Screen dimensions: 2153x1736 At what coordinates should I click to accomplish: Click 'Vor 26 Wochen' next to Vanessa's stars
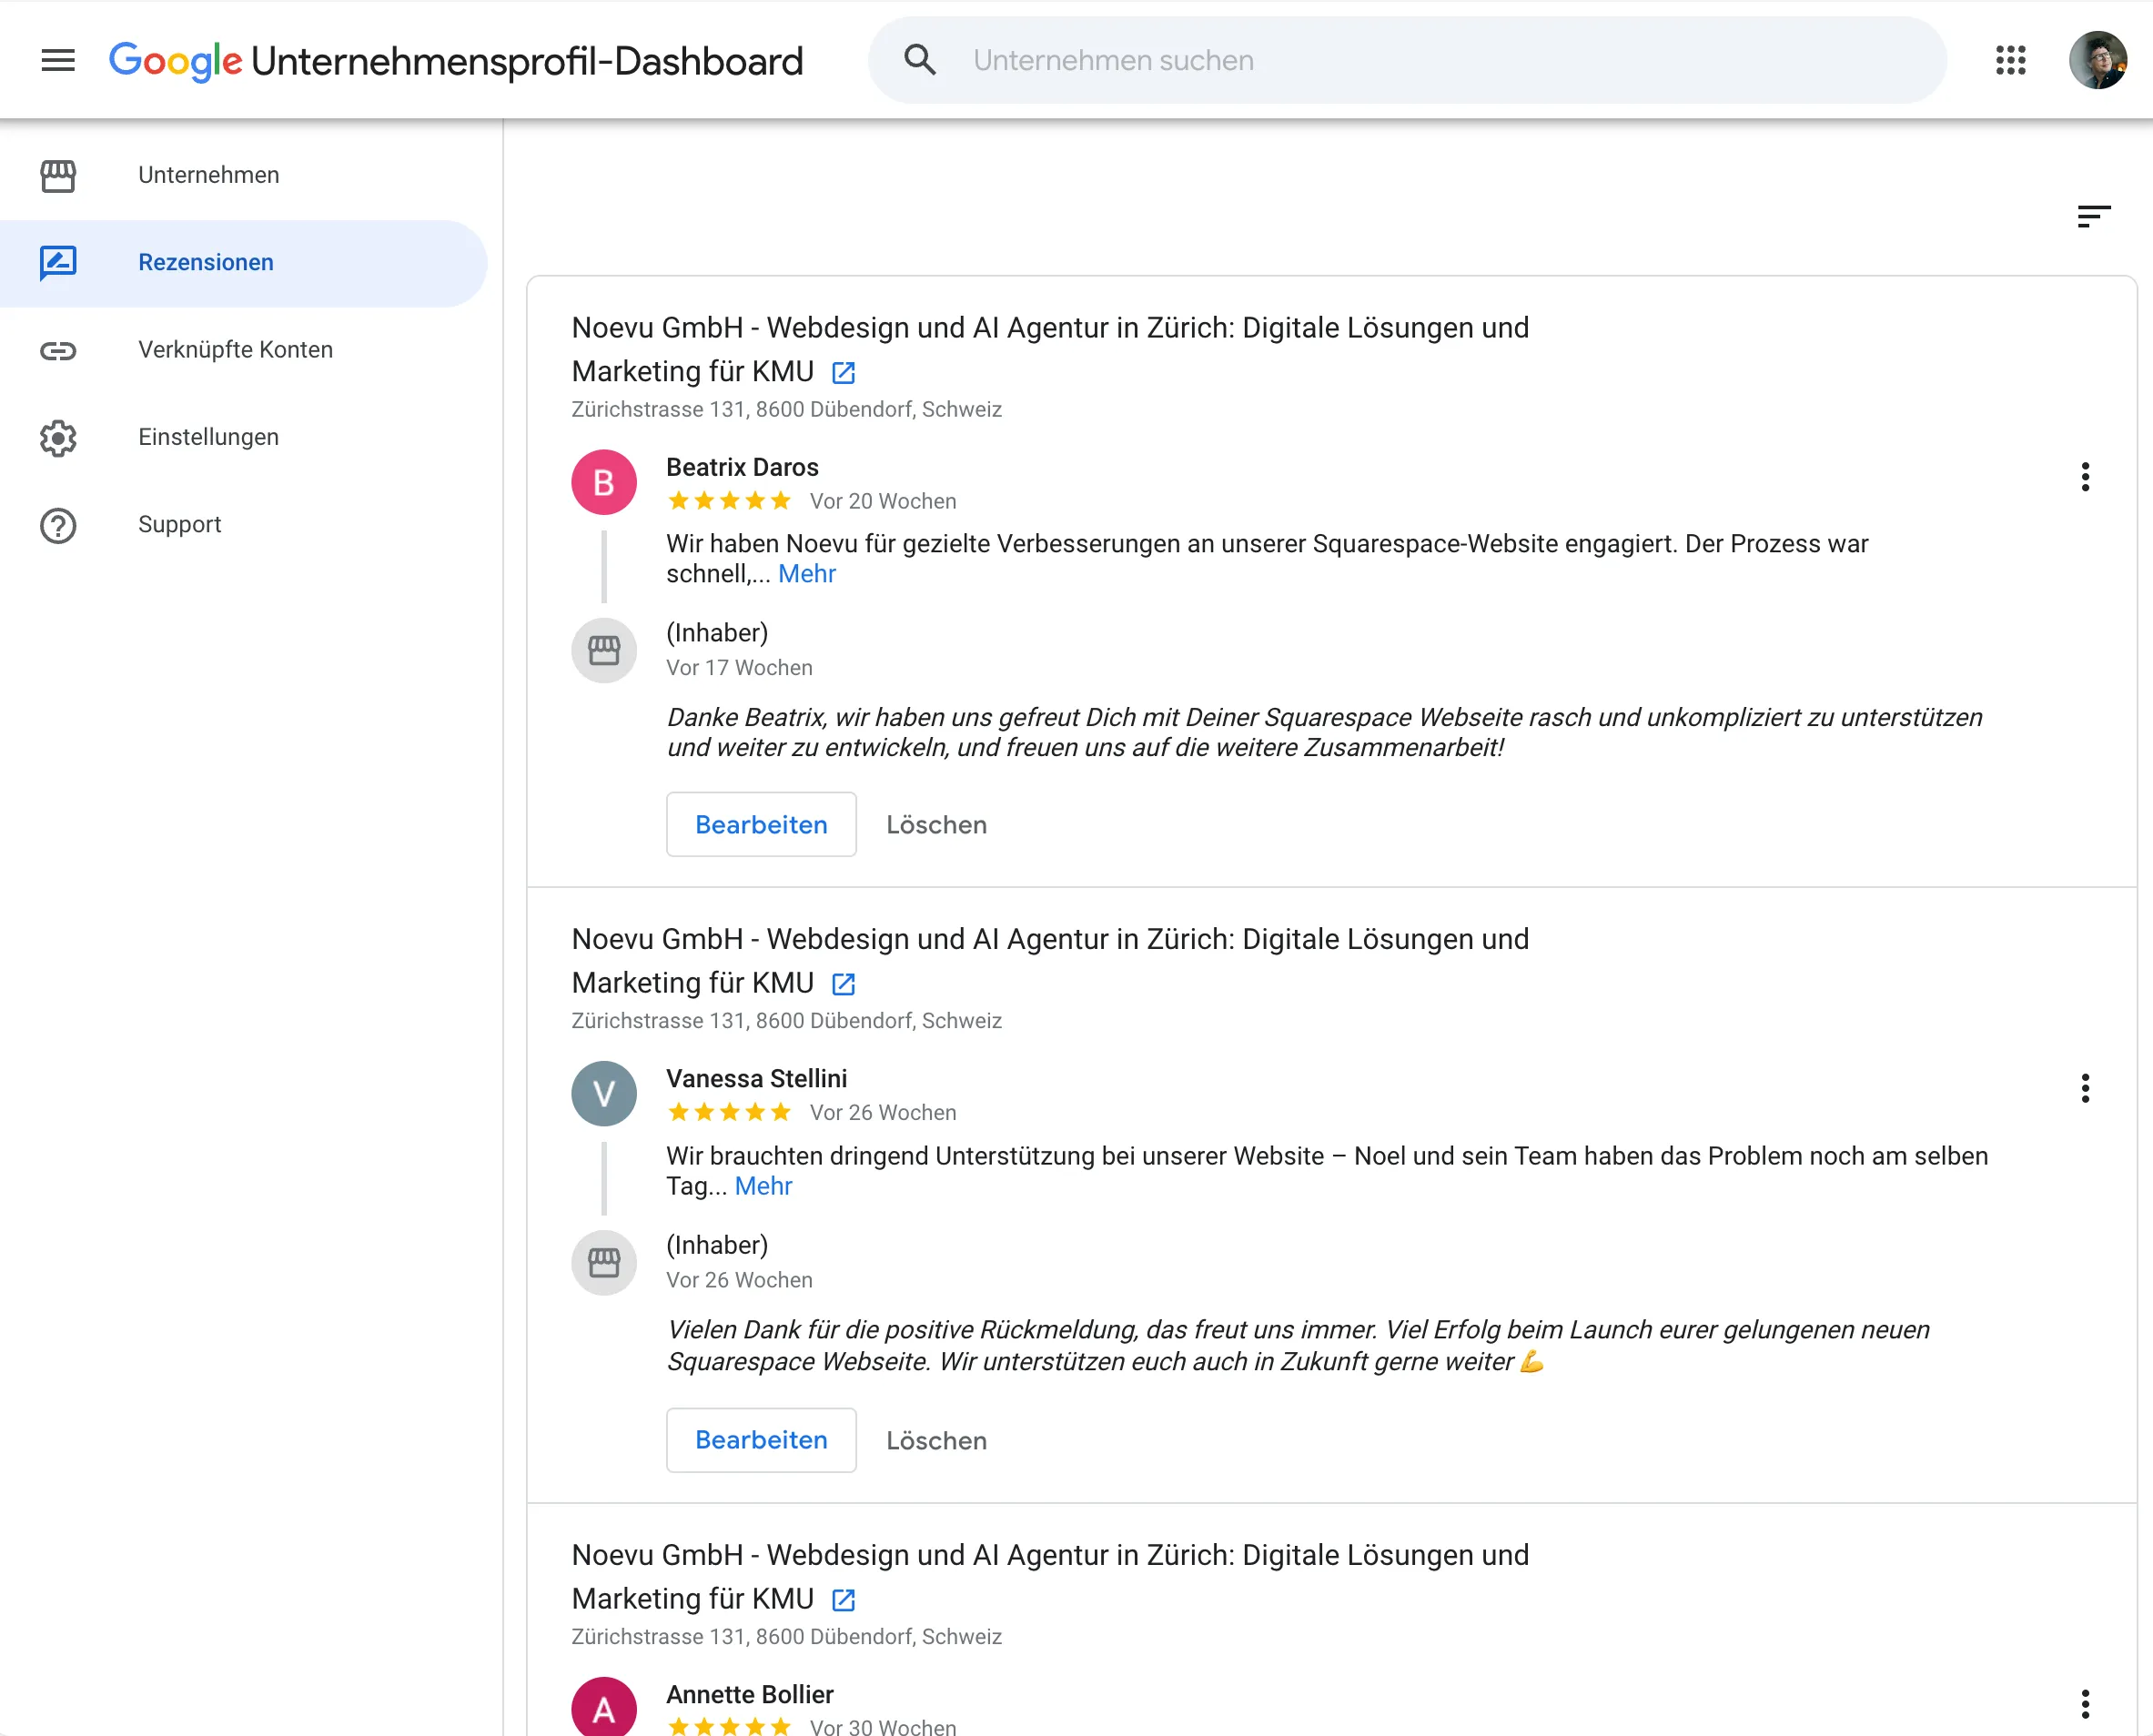(883, 1112)
